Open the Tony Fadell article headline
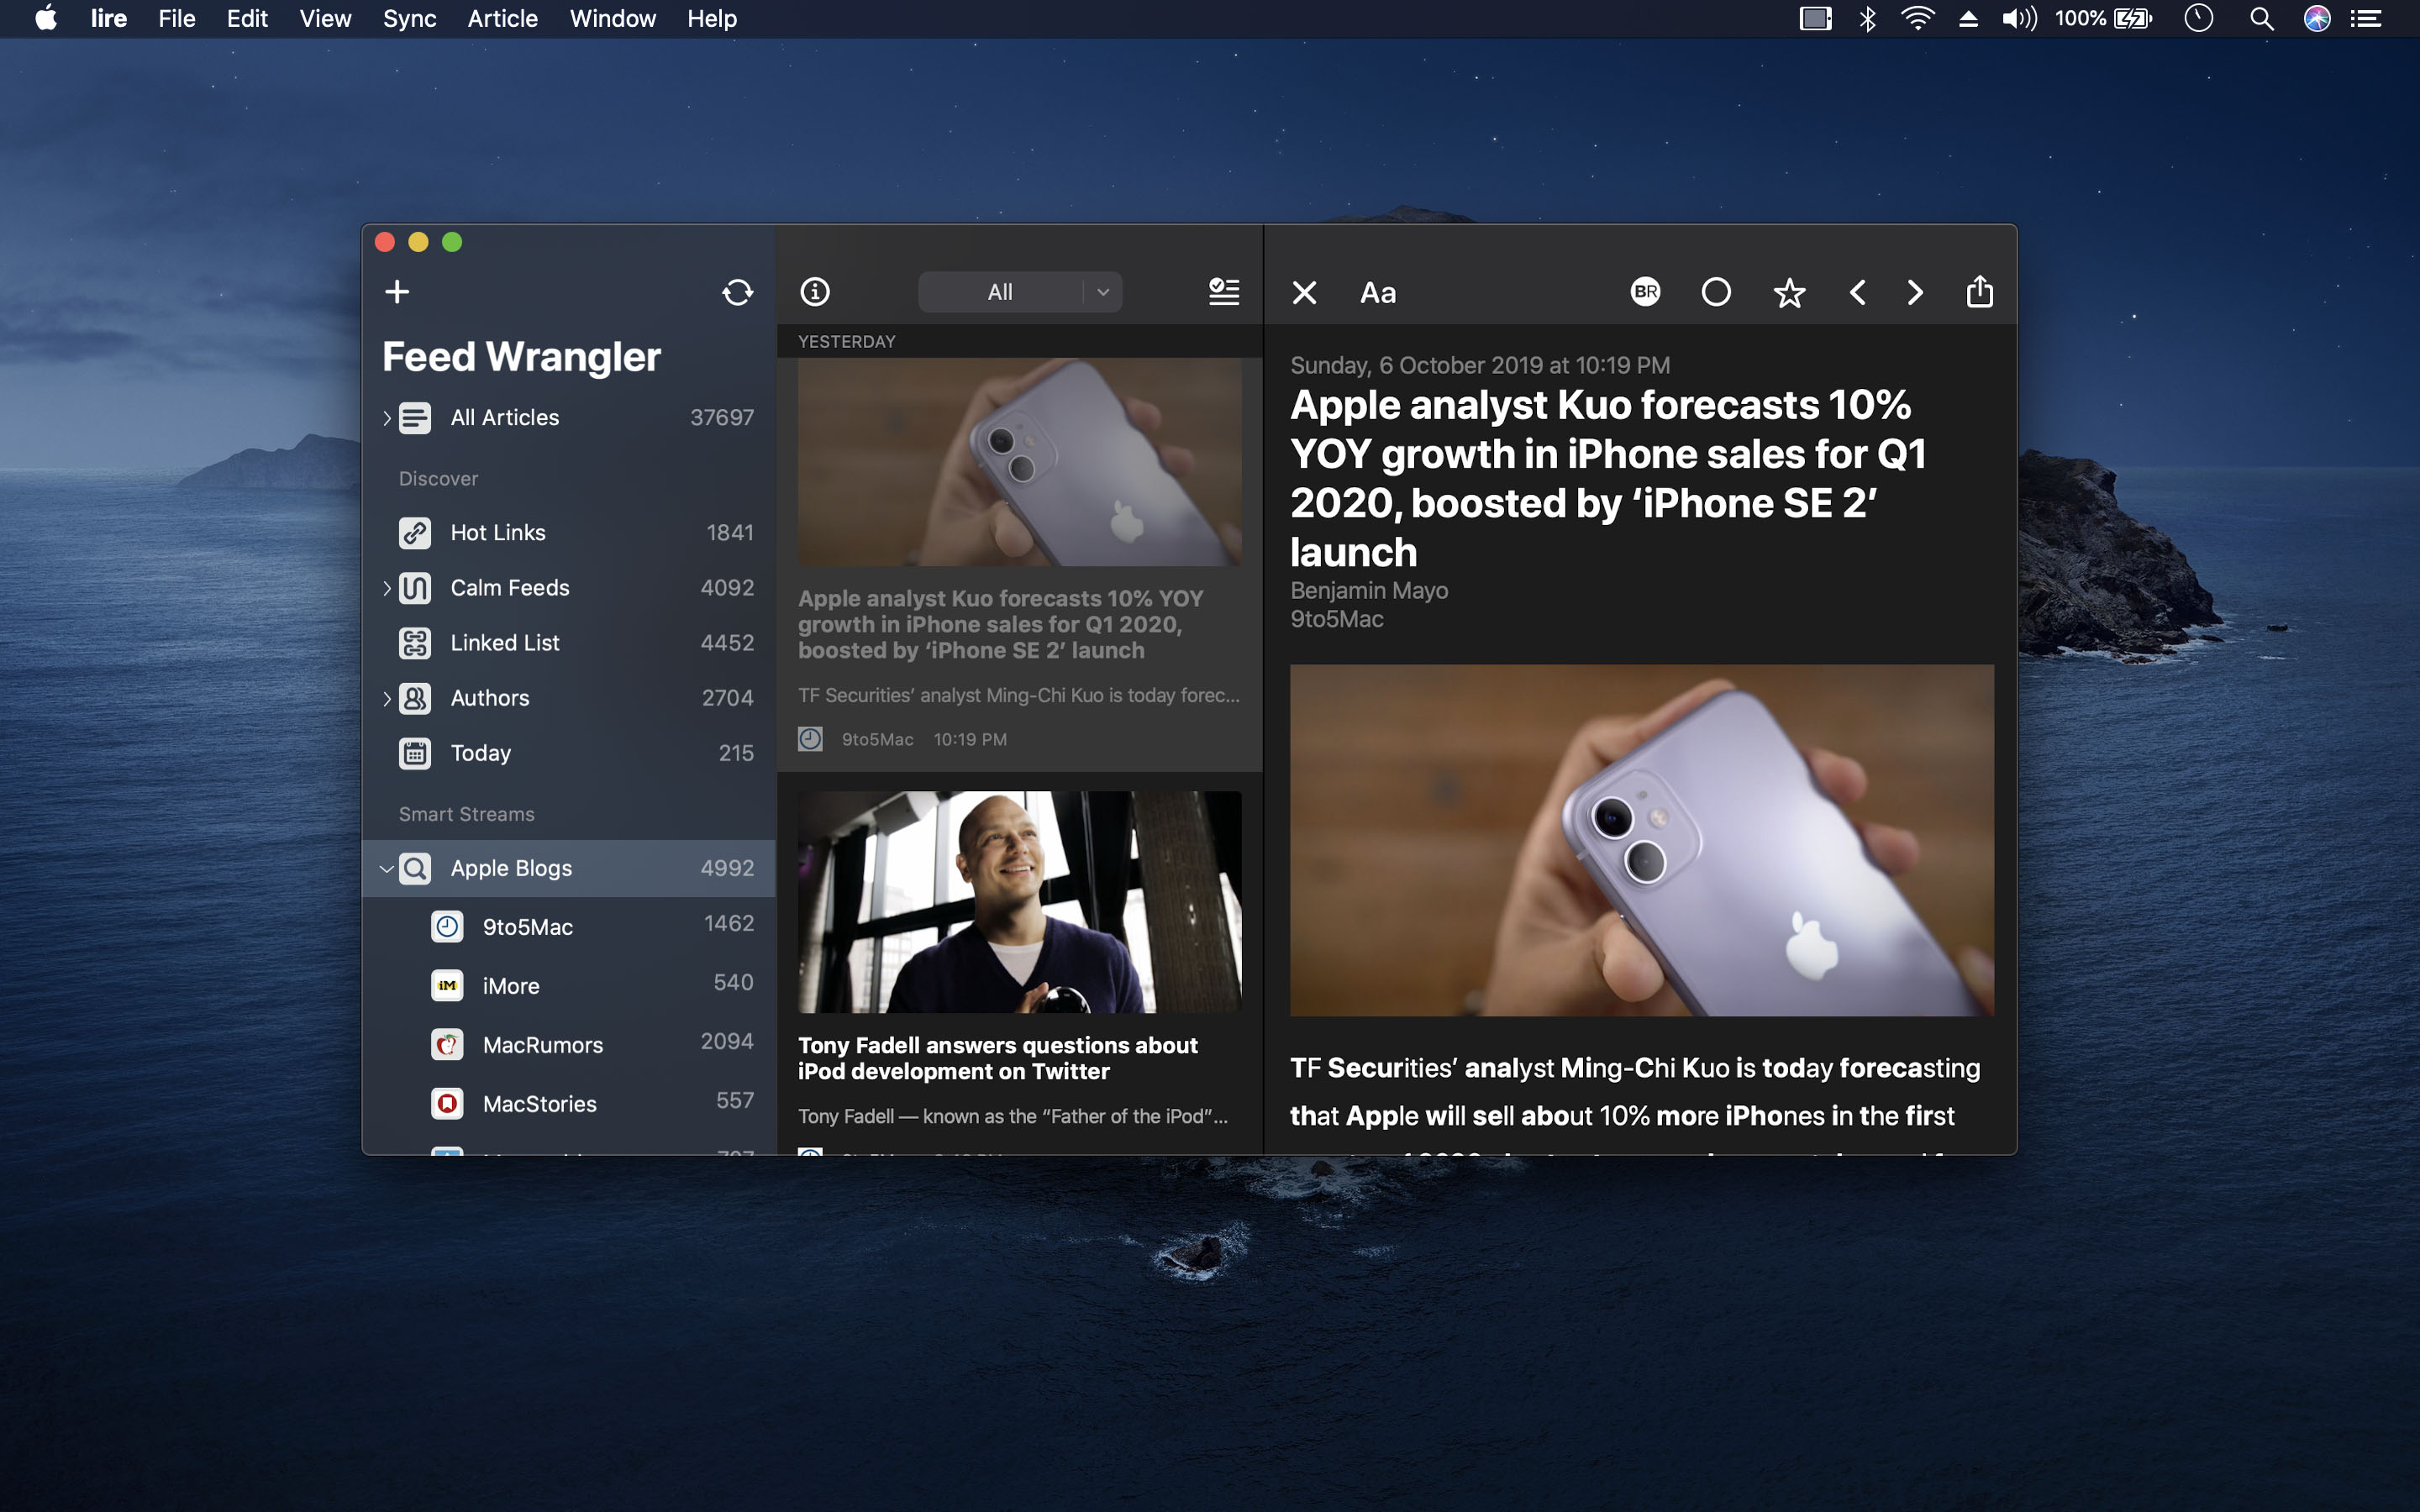The height and width of the screenshot is (1512, 2420). 998,1058
